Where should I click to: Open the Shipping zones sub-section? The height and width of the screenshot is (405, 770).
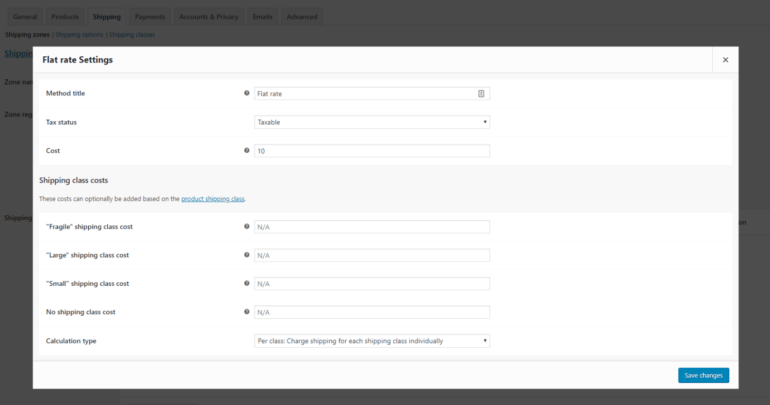coord(28,35)
